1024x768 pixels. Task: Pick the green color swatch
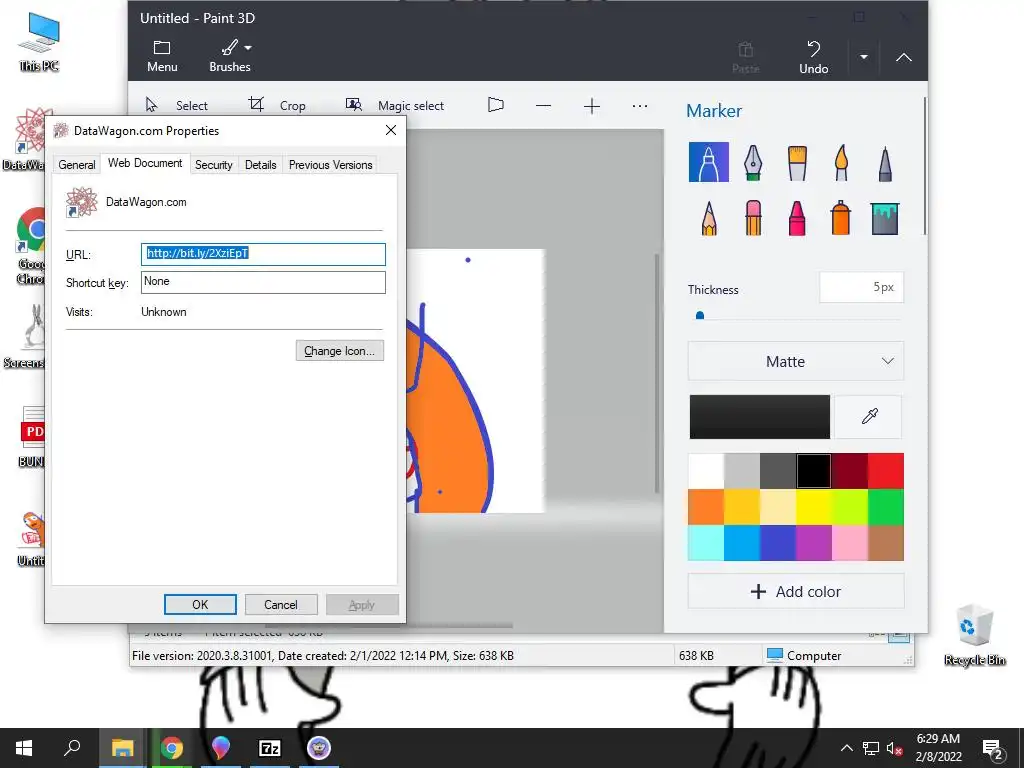pyautogui.click(x=886, y=507)
